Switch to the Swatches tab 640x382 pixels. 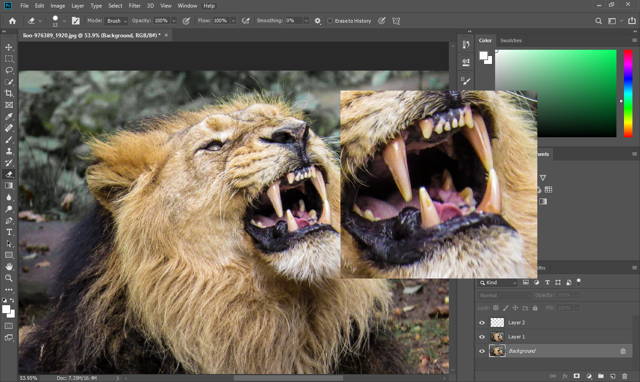(x=511, y=41)
